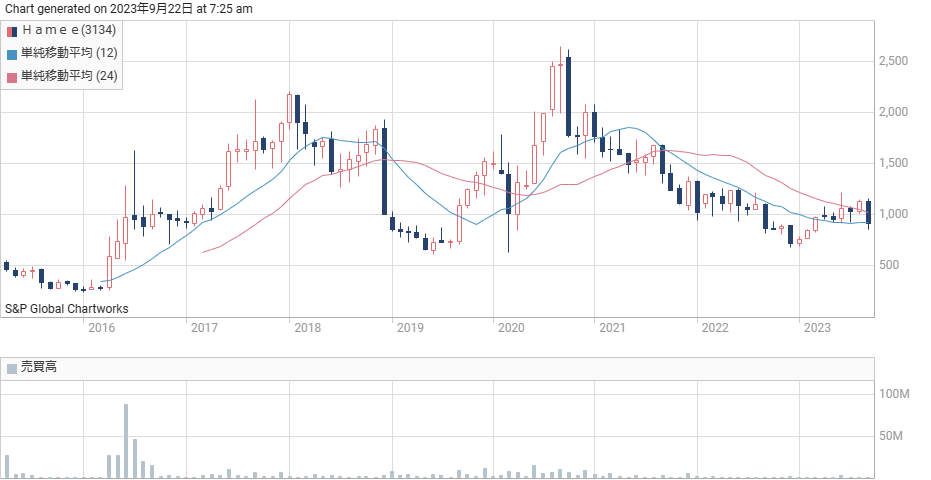Click the tallest volume bar in 2016
931x480 pixels.
[126, 441]
